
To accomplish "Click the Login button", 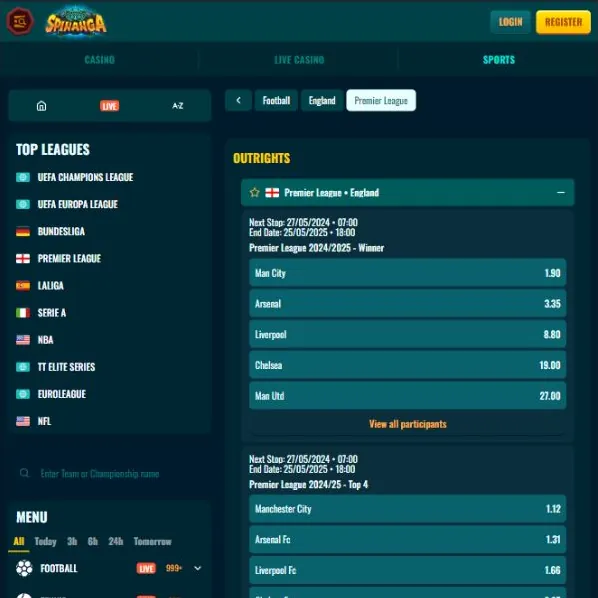I will tap(510, 22).
